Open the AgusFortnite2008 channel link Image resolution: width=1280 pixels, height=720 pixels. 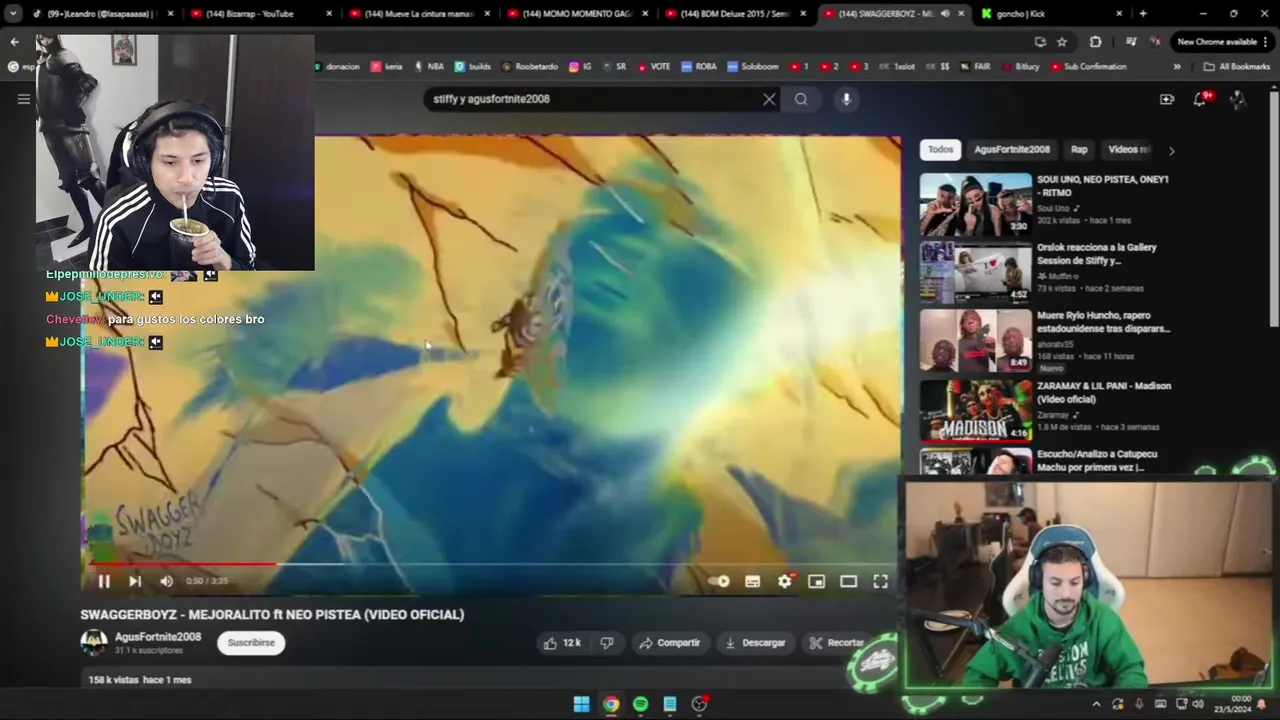pos(158,637)
